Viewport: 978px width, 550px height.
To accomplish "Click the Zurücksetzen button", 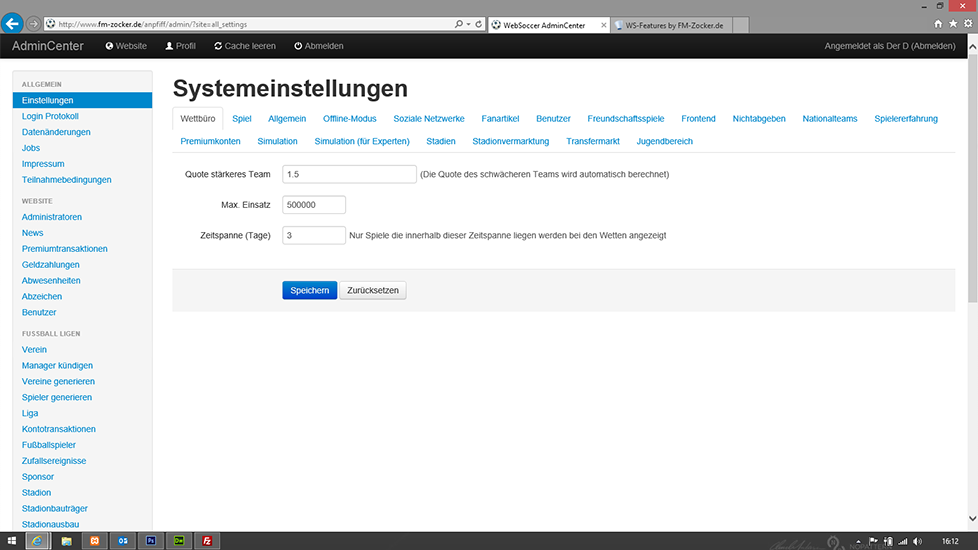I will (x=373, y=291).
